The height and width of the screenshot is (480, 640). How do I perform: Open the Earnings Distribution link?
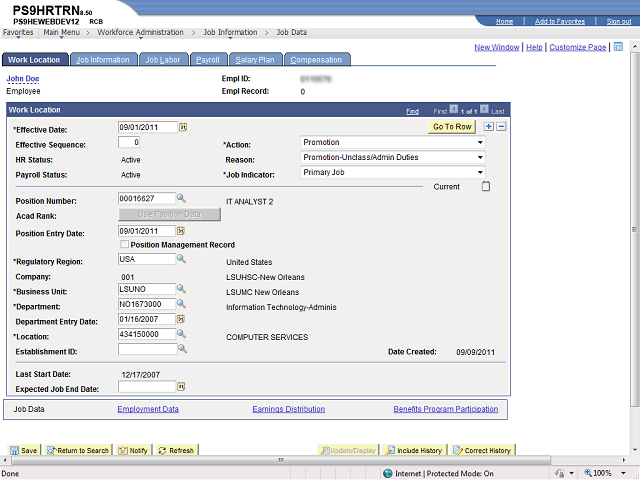tap(289, 409)
